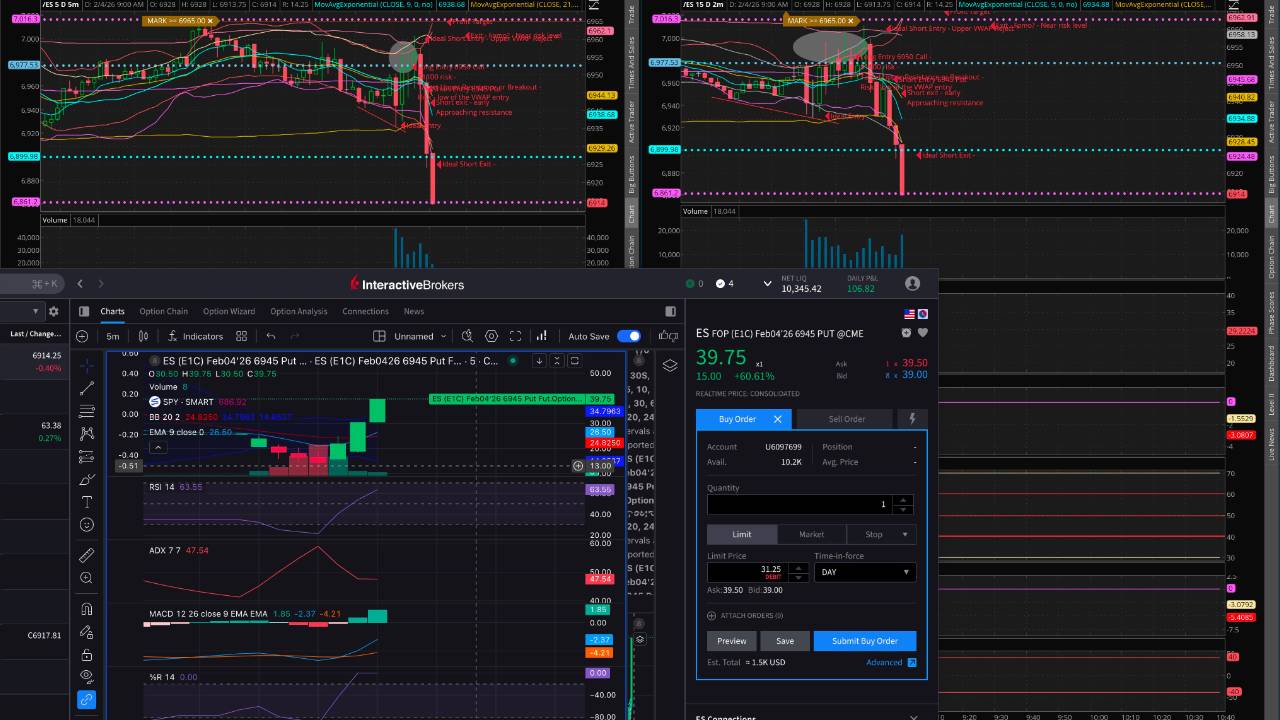1280x720 pixels.
Task: Toggle the Auto Save switch
Action: pyautogui.click(x=629, y=336)
